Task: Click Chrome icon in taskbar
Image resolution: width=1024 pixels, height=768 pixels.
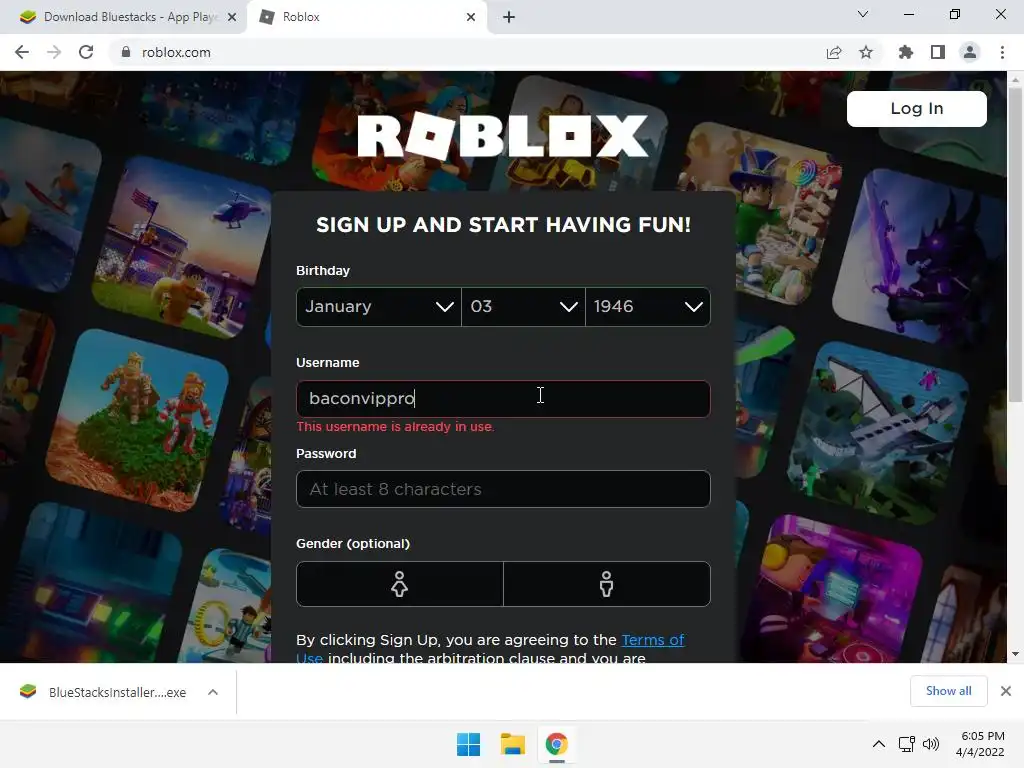Action: tap(557, 744)
